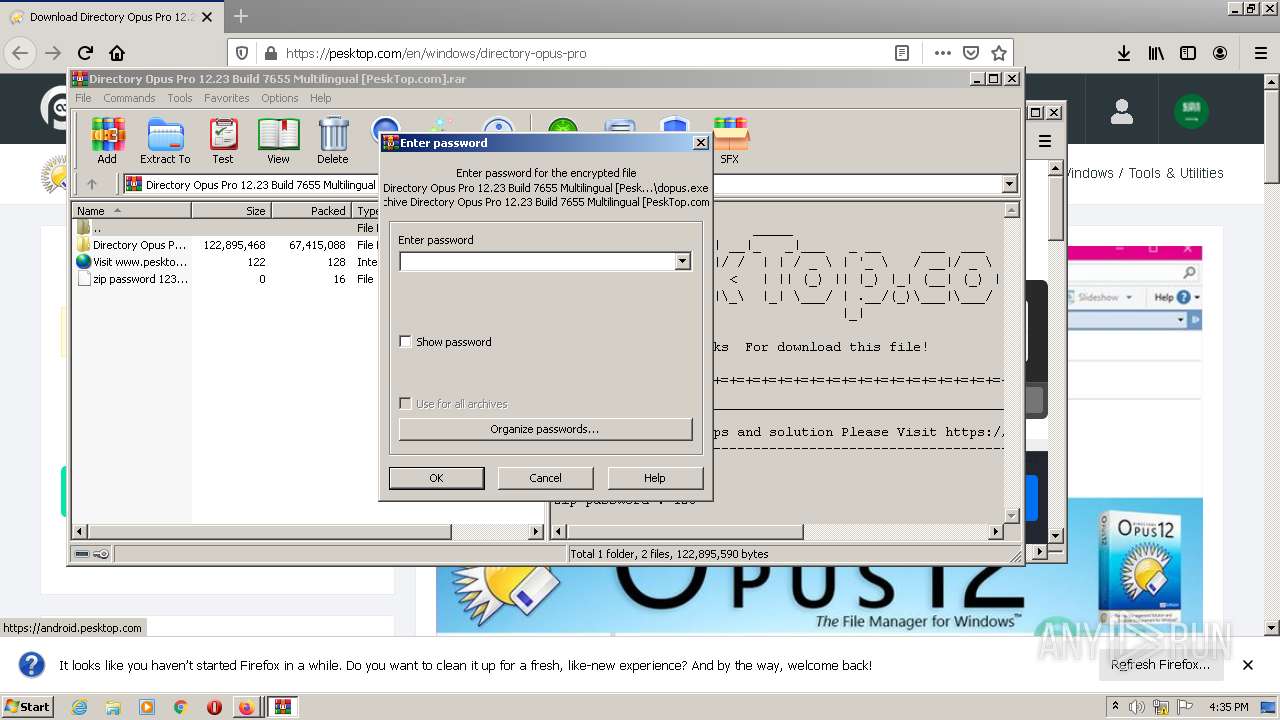Toggle Firefox reader view icon

pos(901,53)
